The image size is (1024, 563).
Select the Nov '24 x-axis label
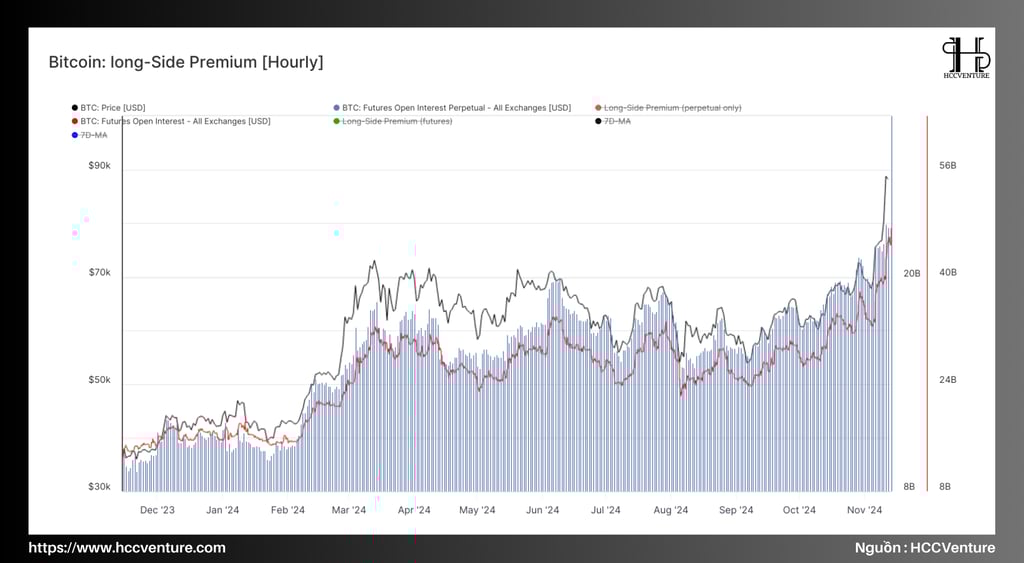(864, 510)
